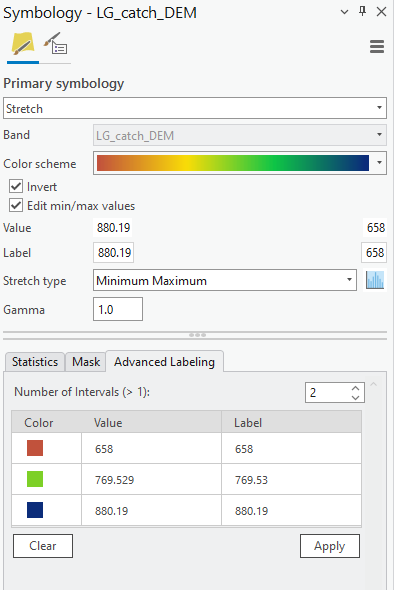Click the table Value cell 880.19
Screen dimensions: 394x590
coord(151,511)
